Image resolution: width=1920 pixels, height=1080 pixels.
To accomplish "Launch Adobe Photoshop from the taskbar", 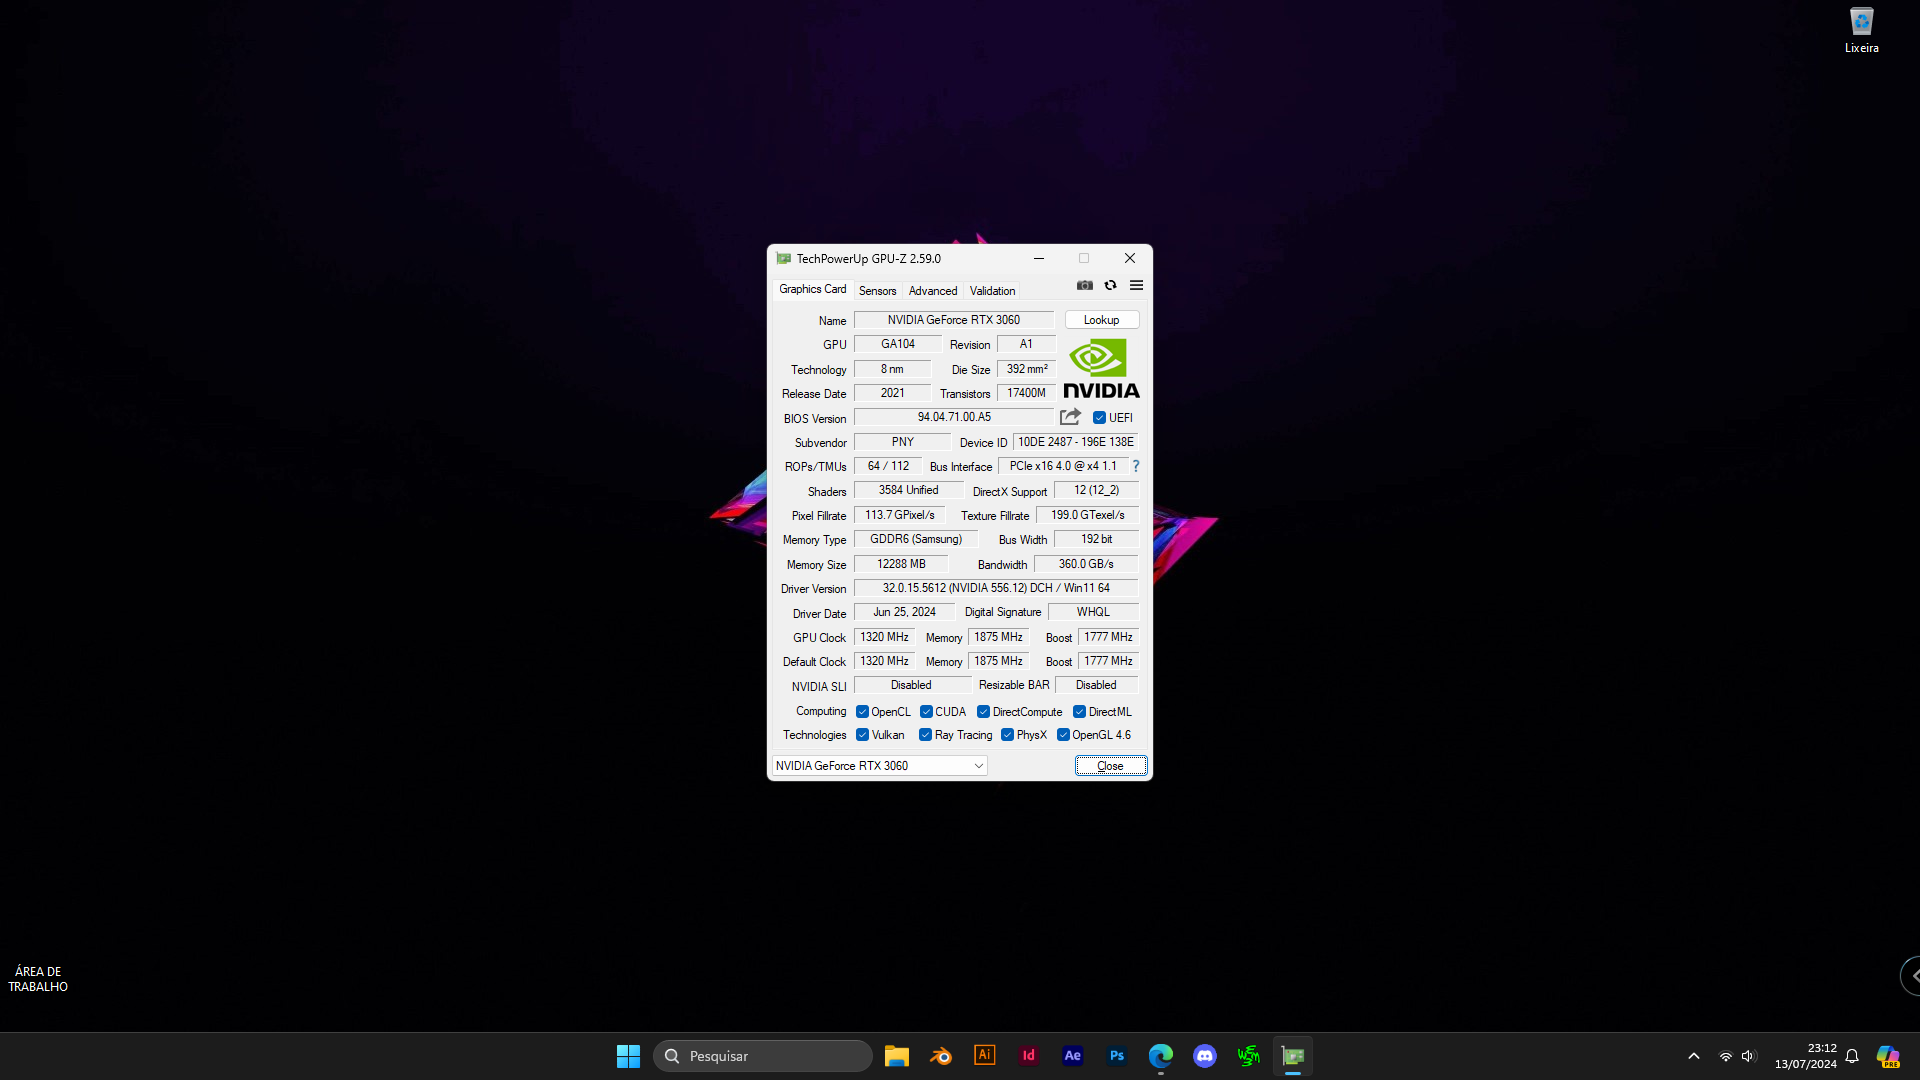I will tap(1116, 1056).
